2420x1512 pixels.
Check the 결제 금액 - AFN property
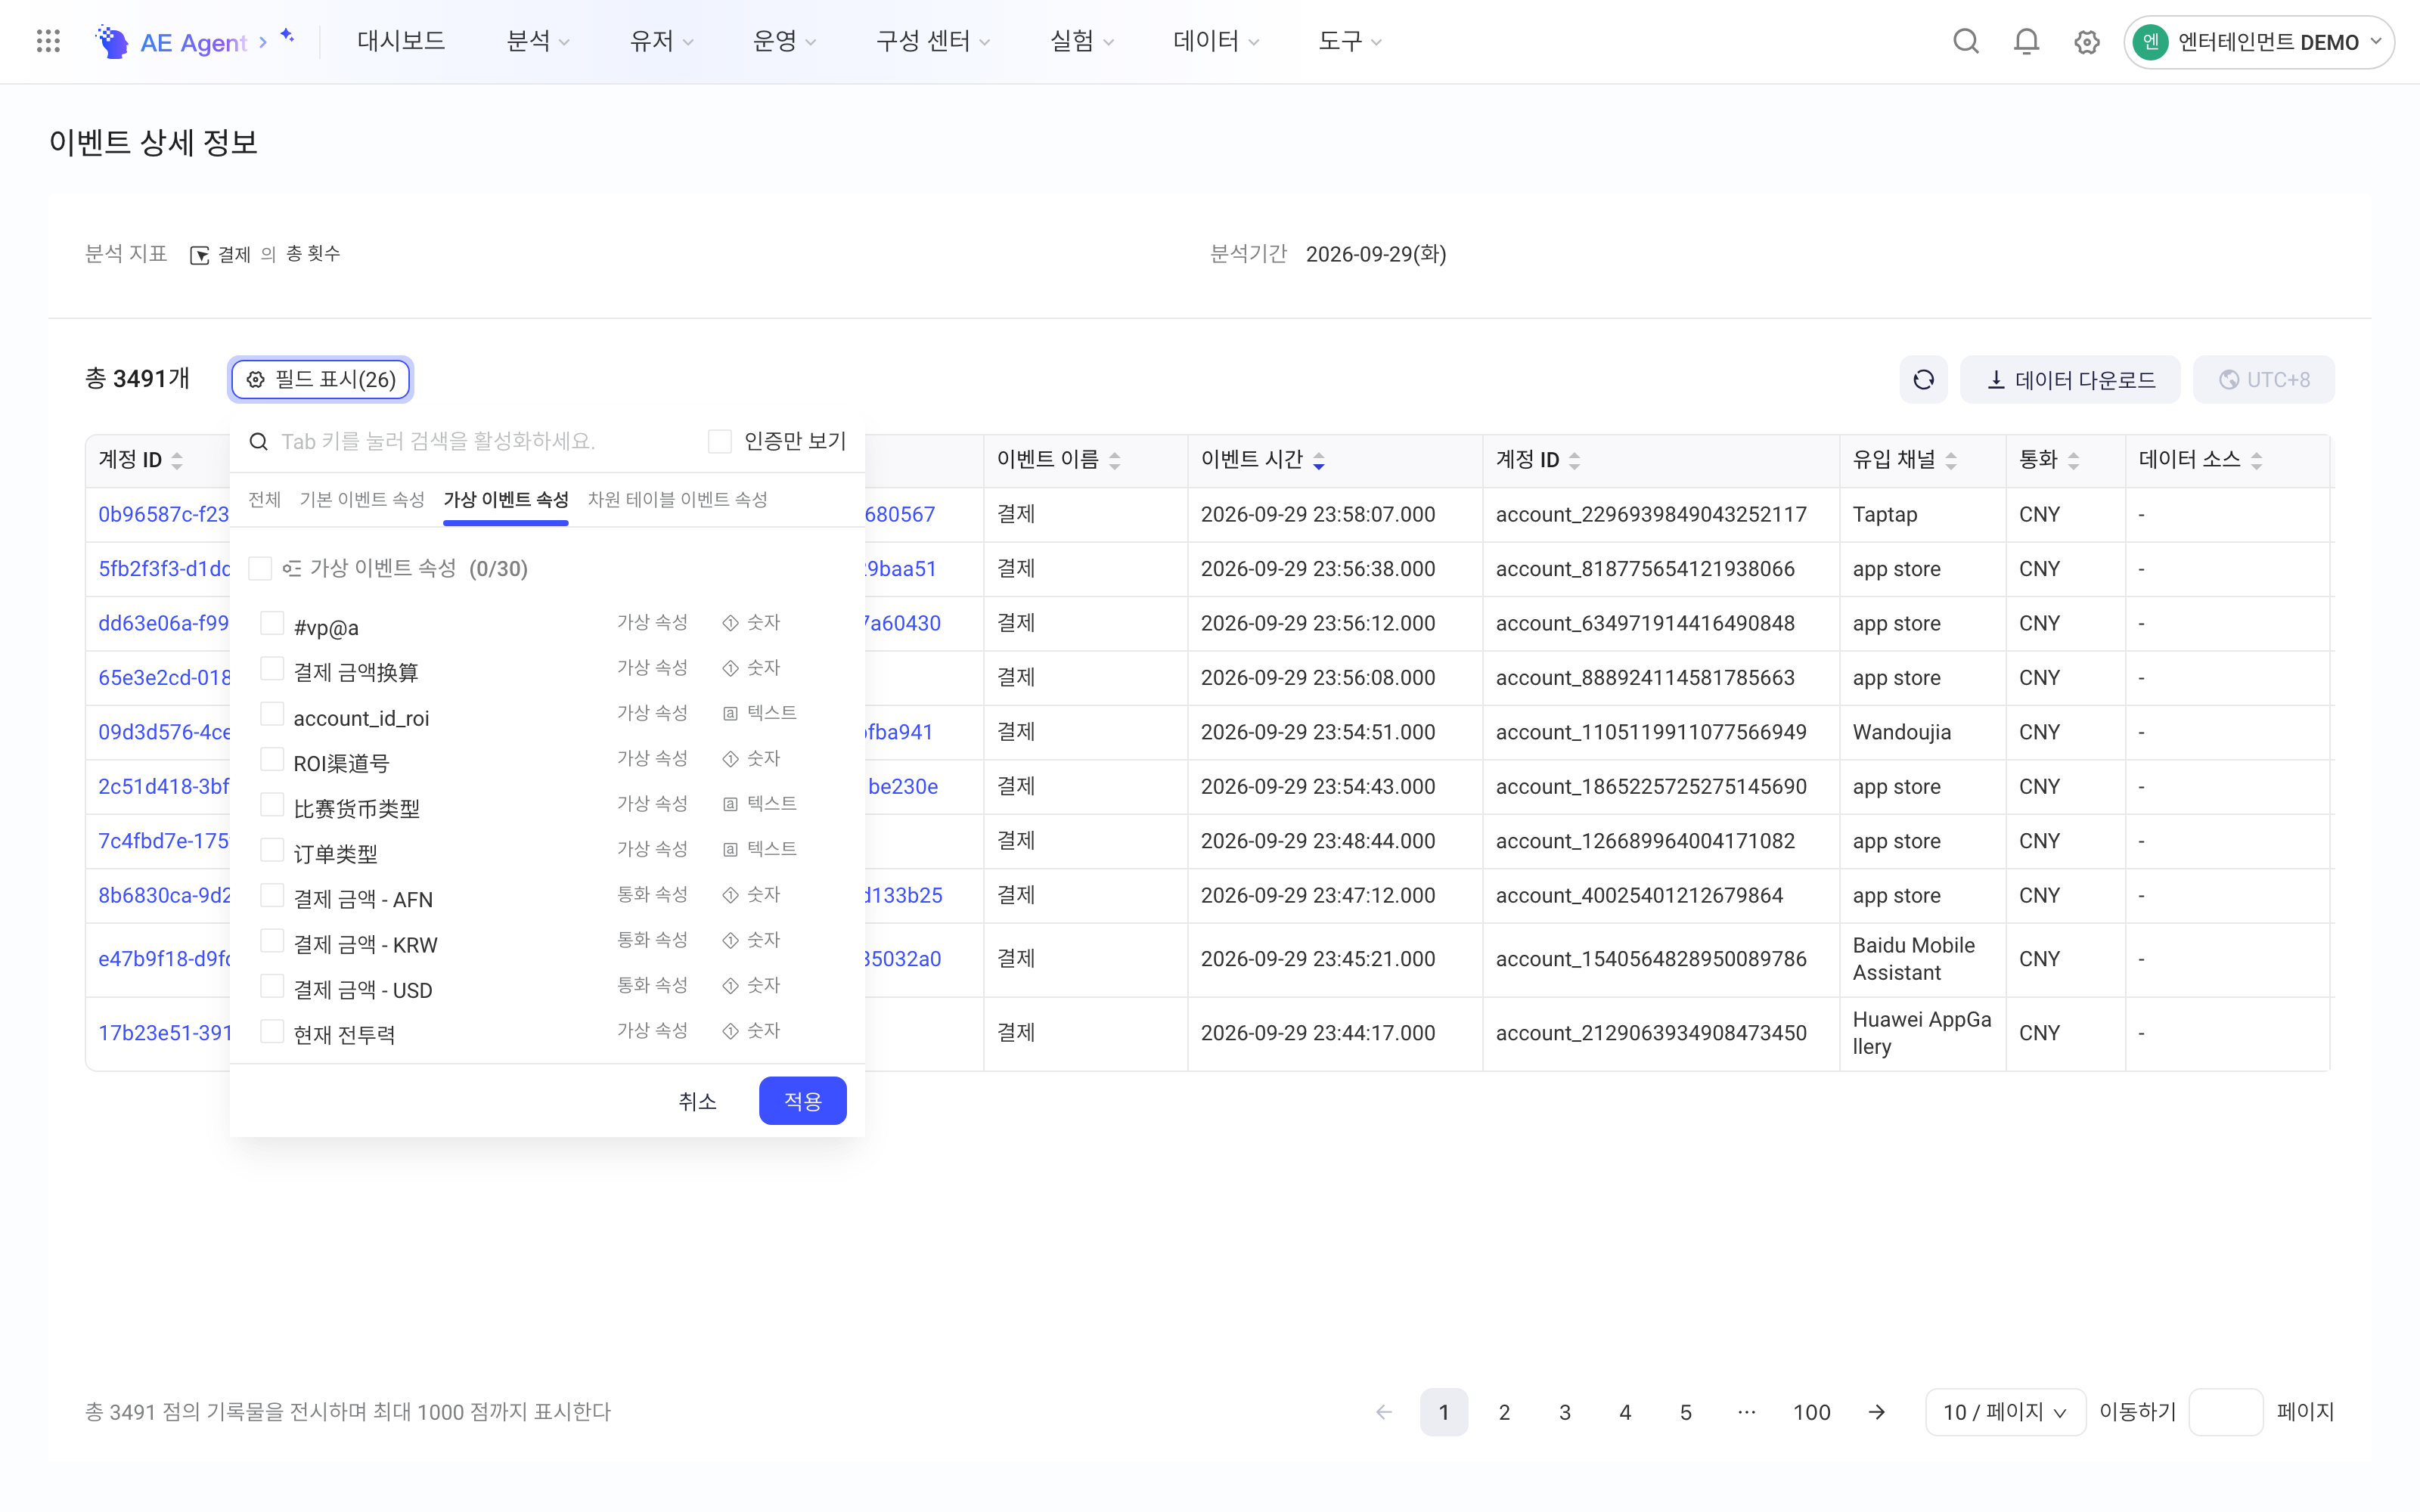[272, 895]
